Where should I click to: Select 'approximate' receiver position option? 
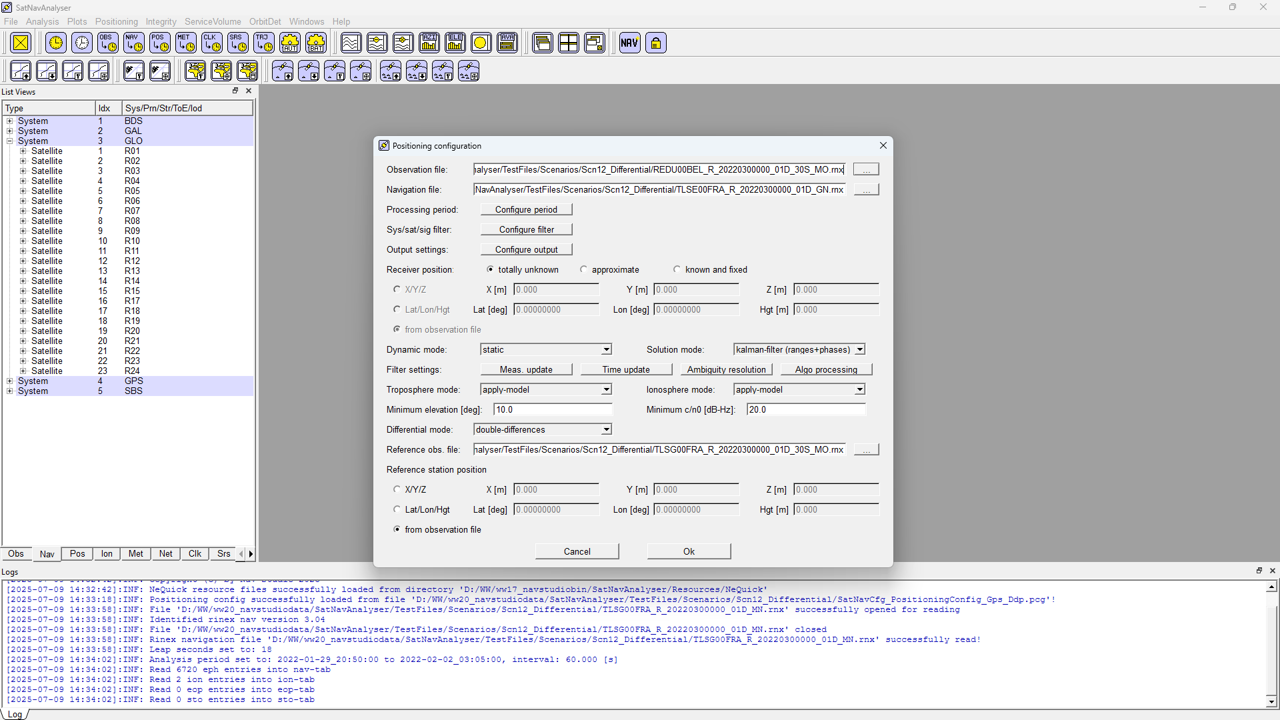[584, 270]
